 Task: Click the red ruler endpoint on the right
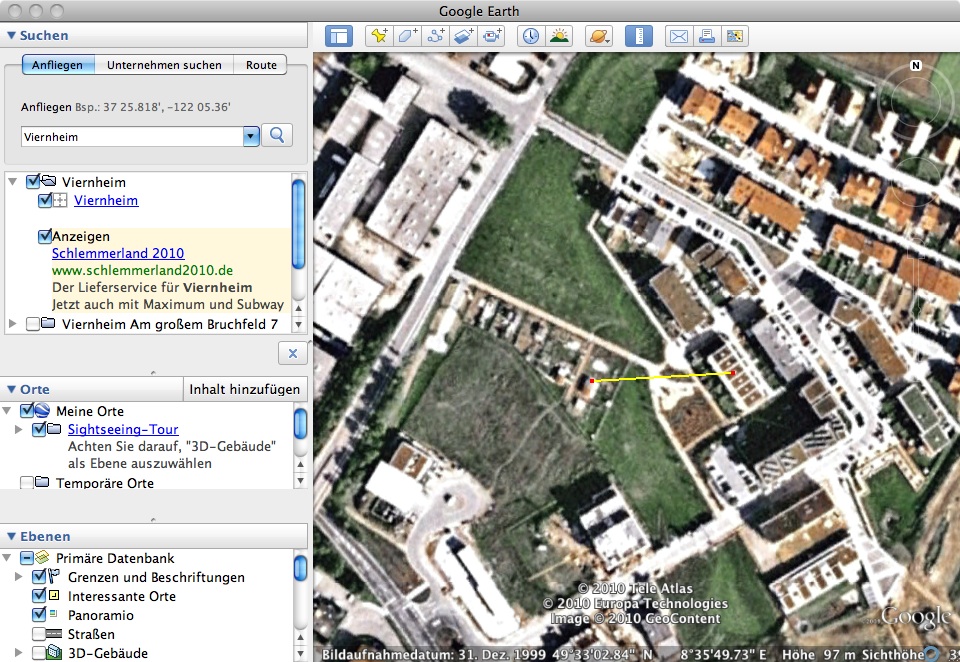tap(733, 372)
